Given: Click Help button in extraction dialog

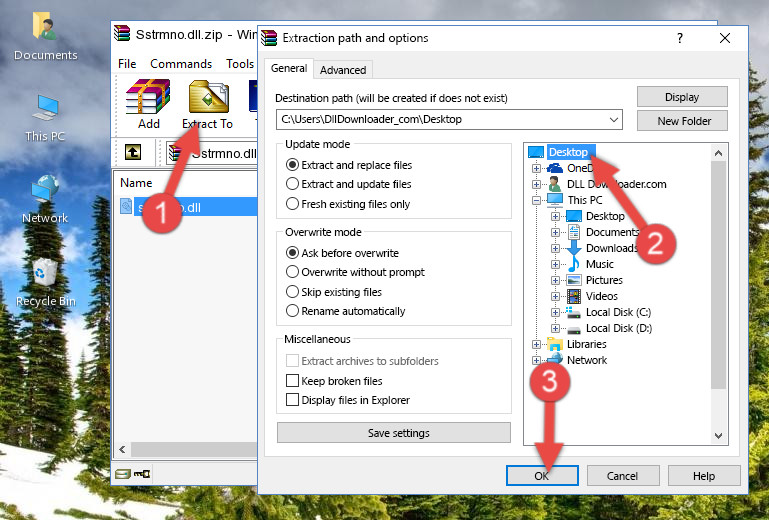Looking at the screenshot, I should click(704, 475).
